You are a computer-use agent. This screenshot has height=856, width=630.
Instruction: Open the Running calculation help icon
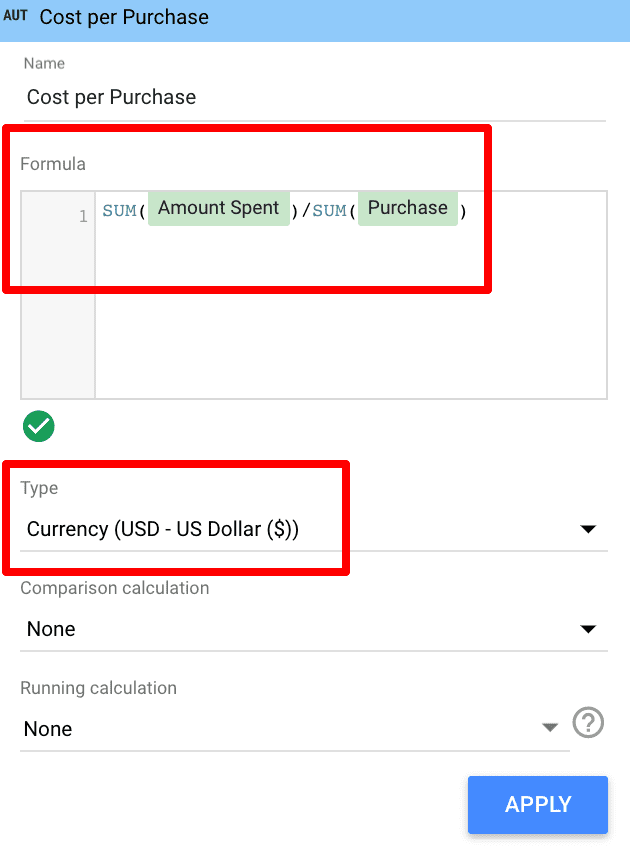(x=588, y=723)
